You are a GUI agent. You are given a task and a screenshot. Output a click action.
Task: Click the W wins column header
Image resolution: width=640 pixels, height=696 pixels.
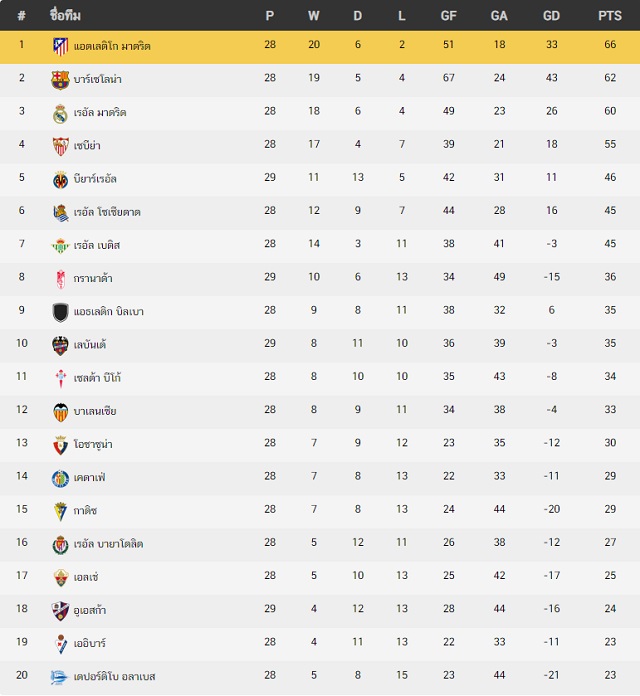tap(313, 16)
